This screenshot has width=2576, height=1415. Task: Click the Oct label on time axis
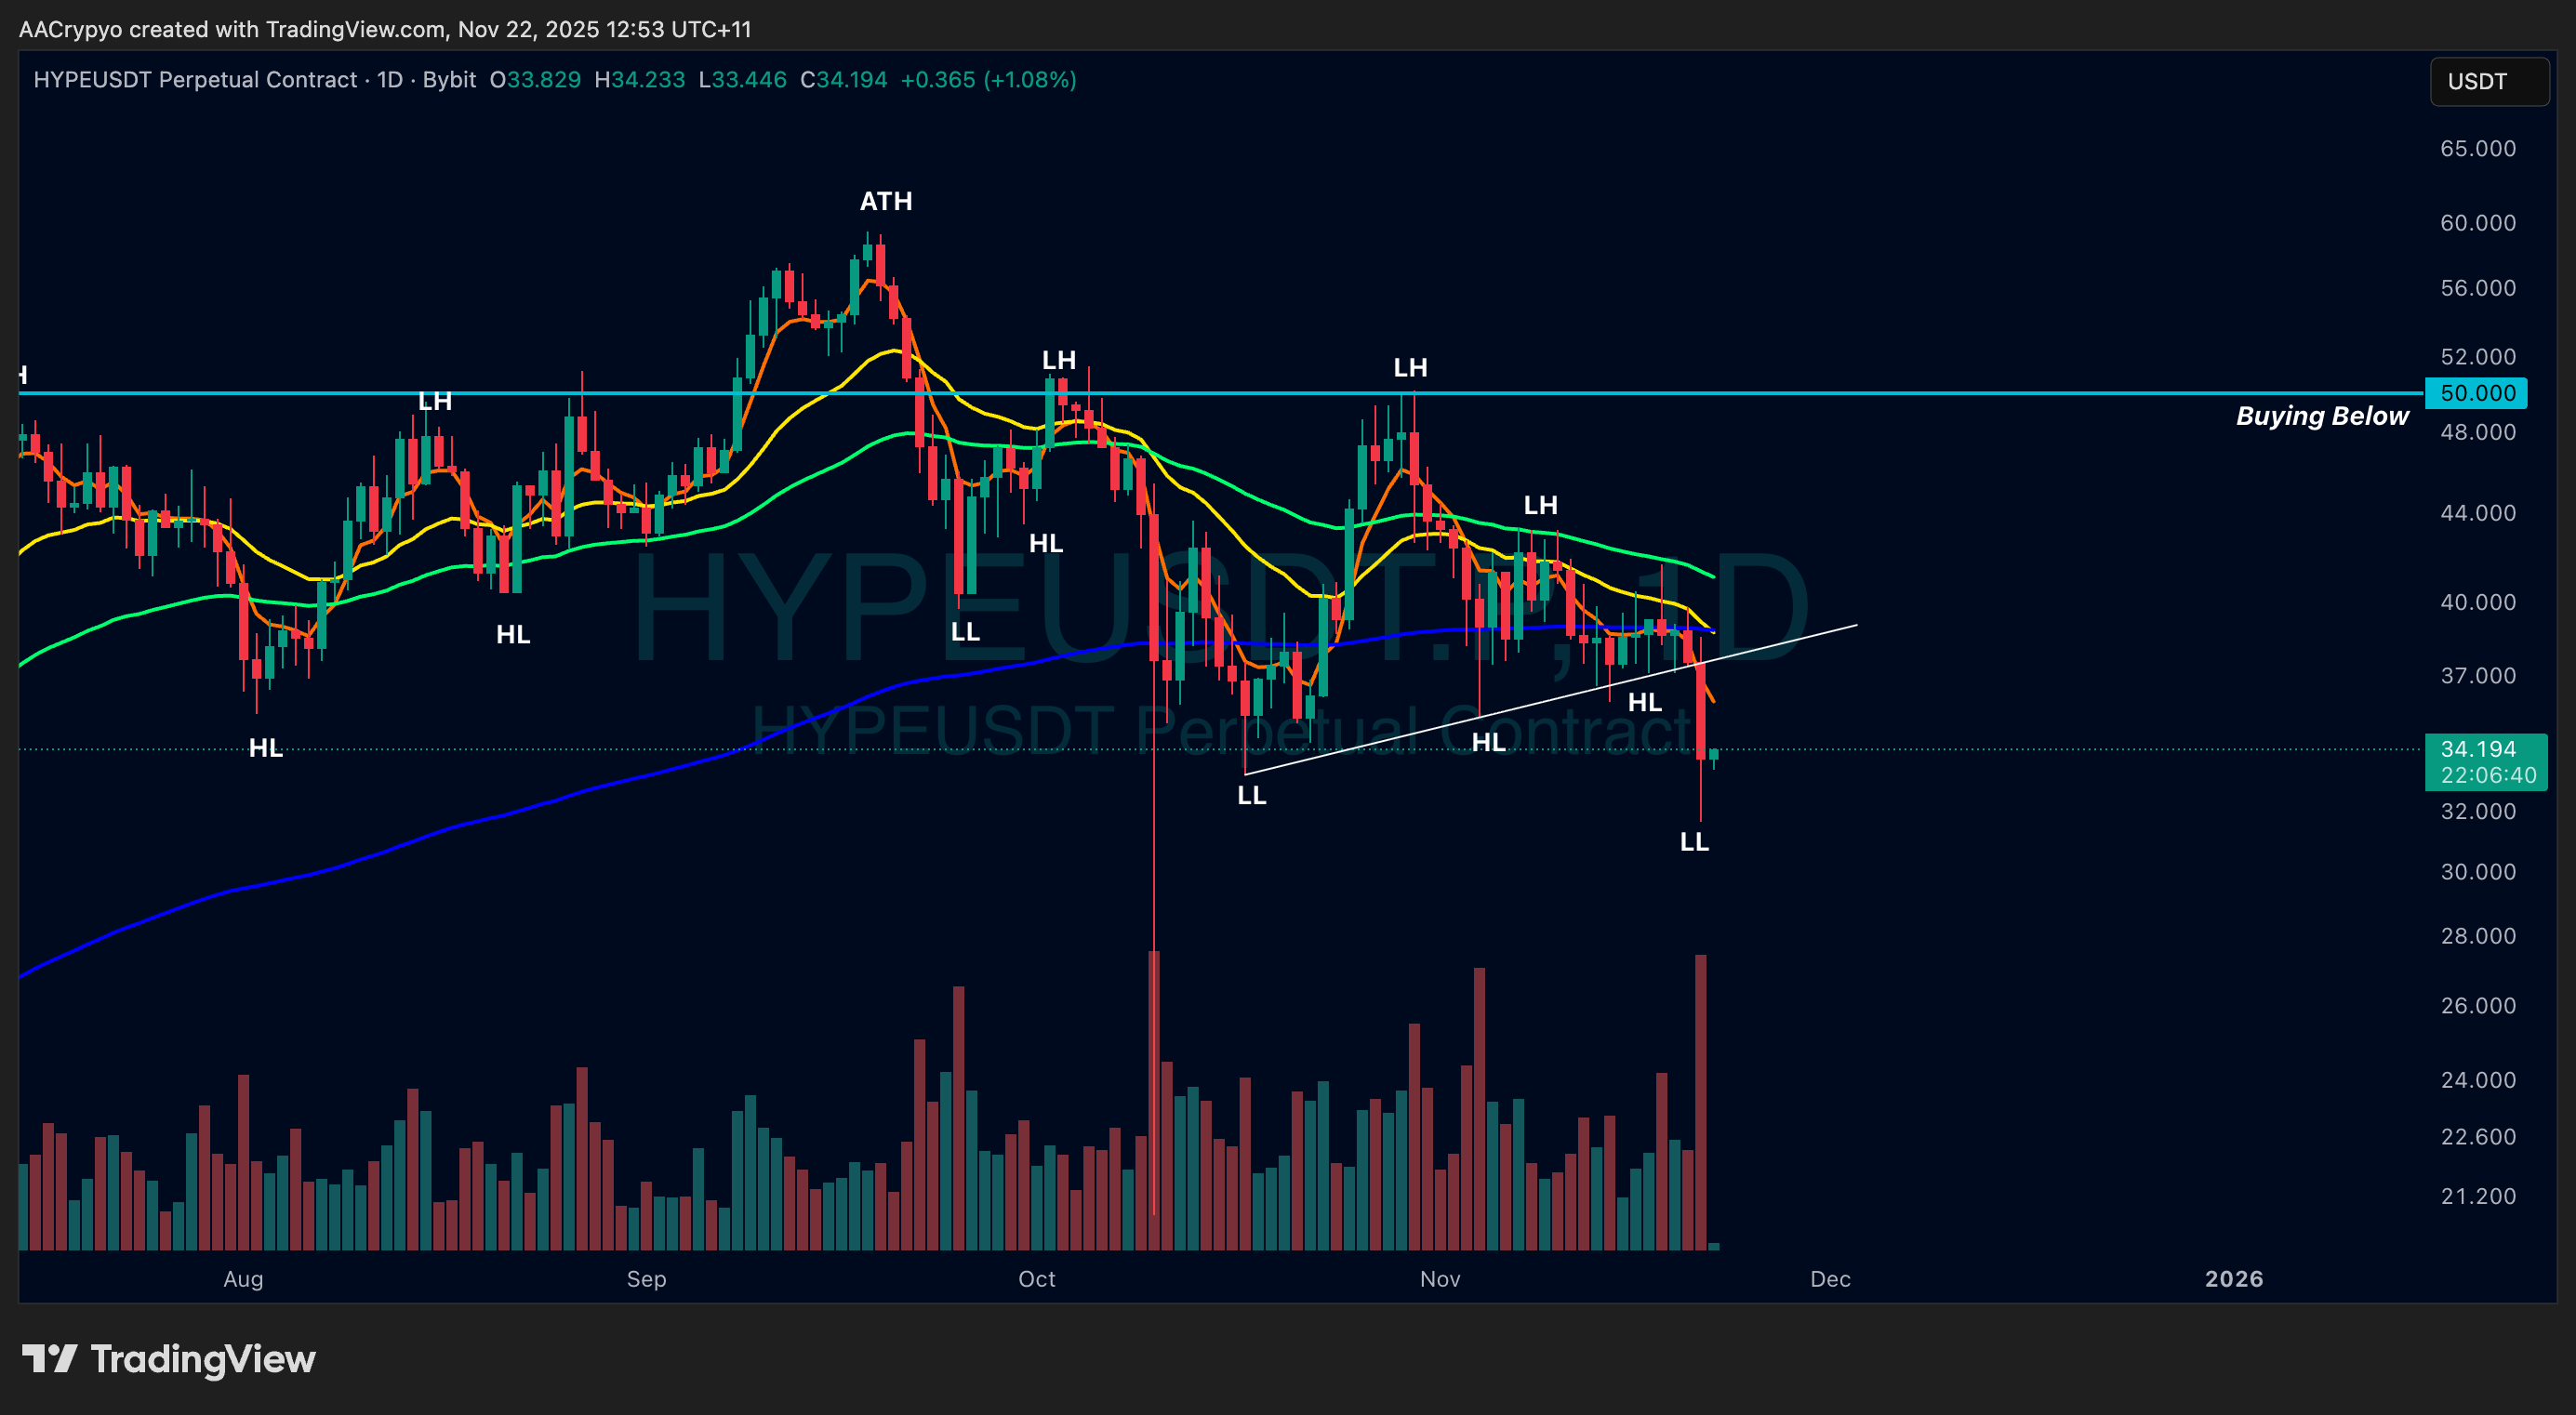click(1037, 1279)
